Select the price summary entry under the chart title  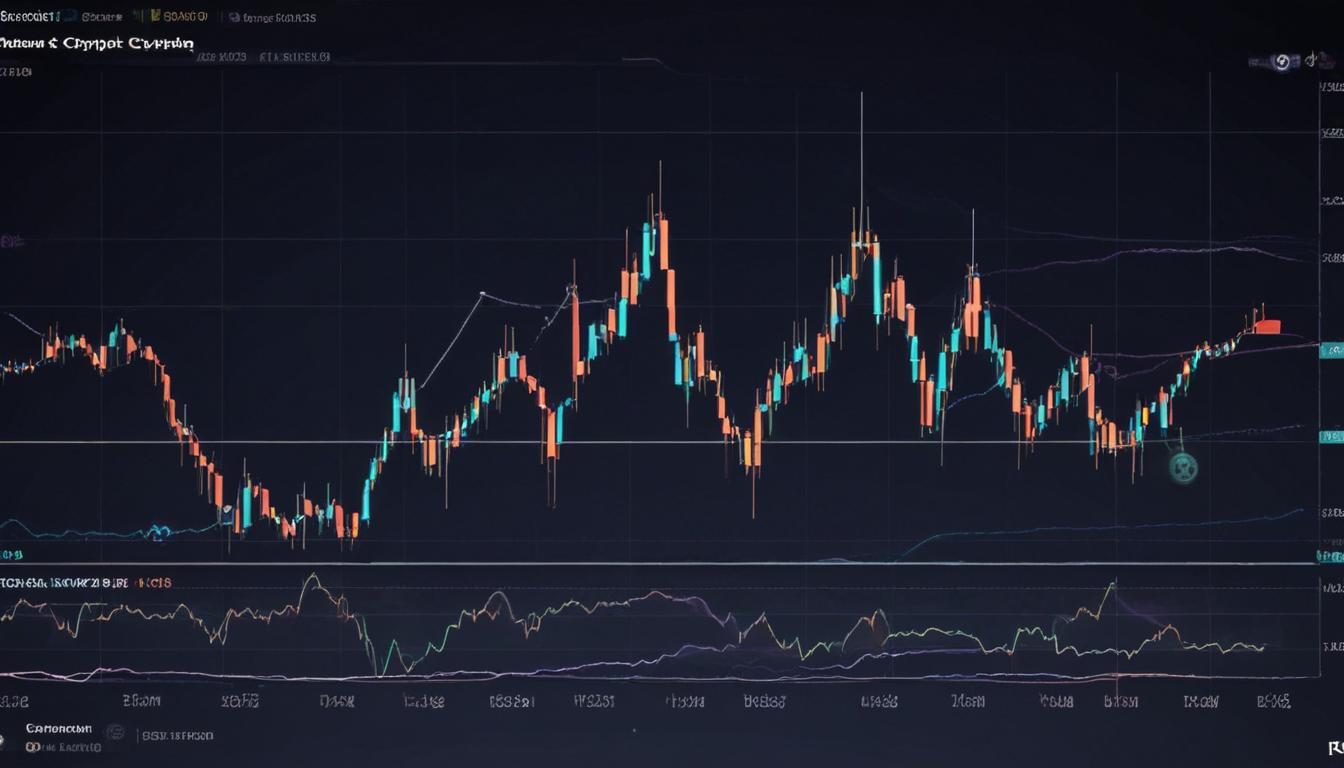click(260, 57)
